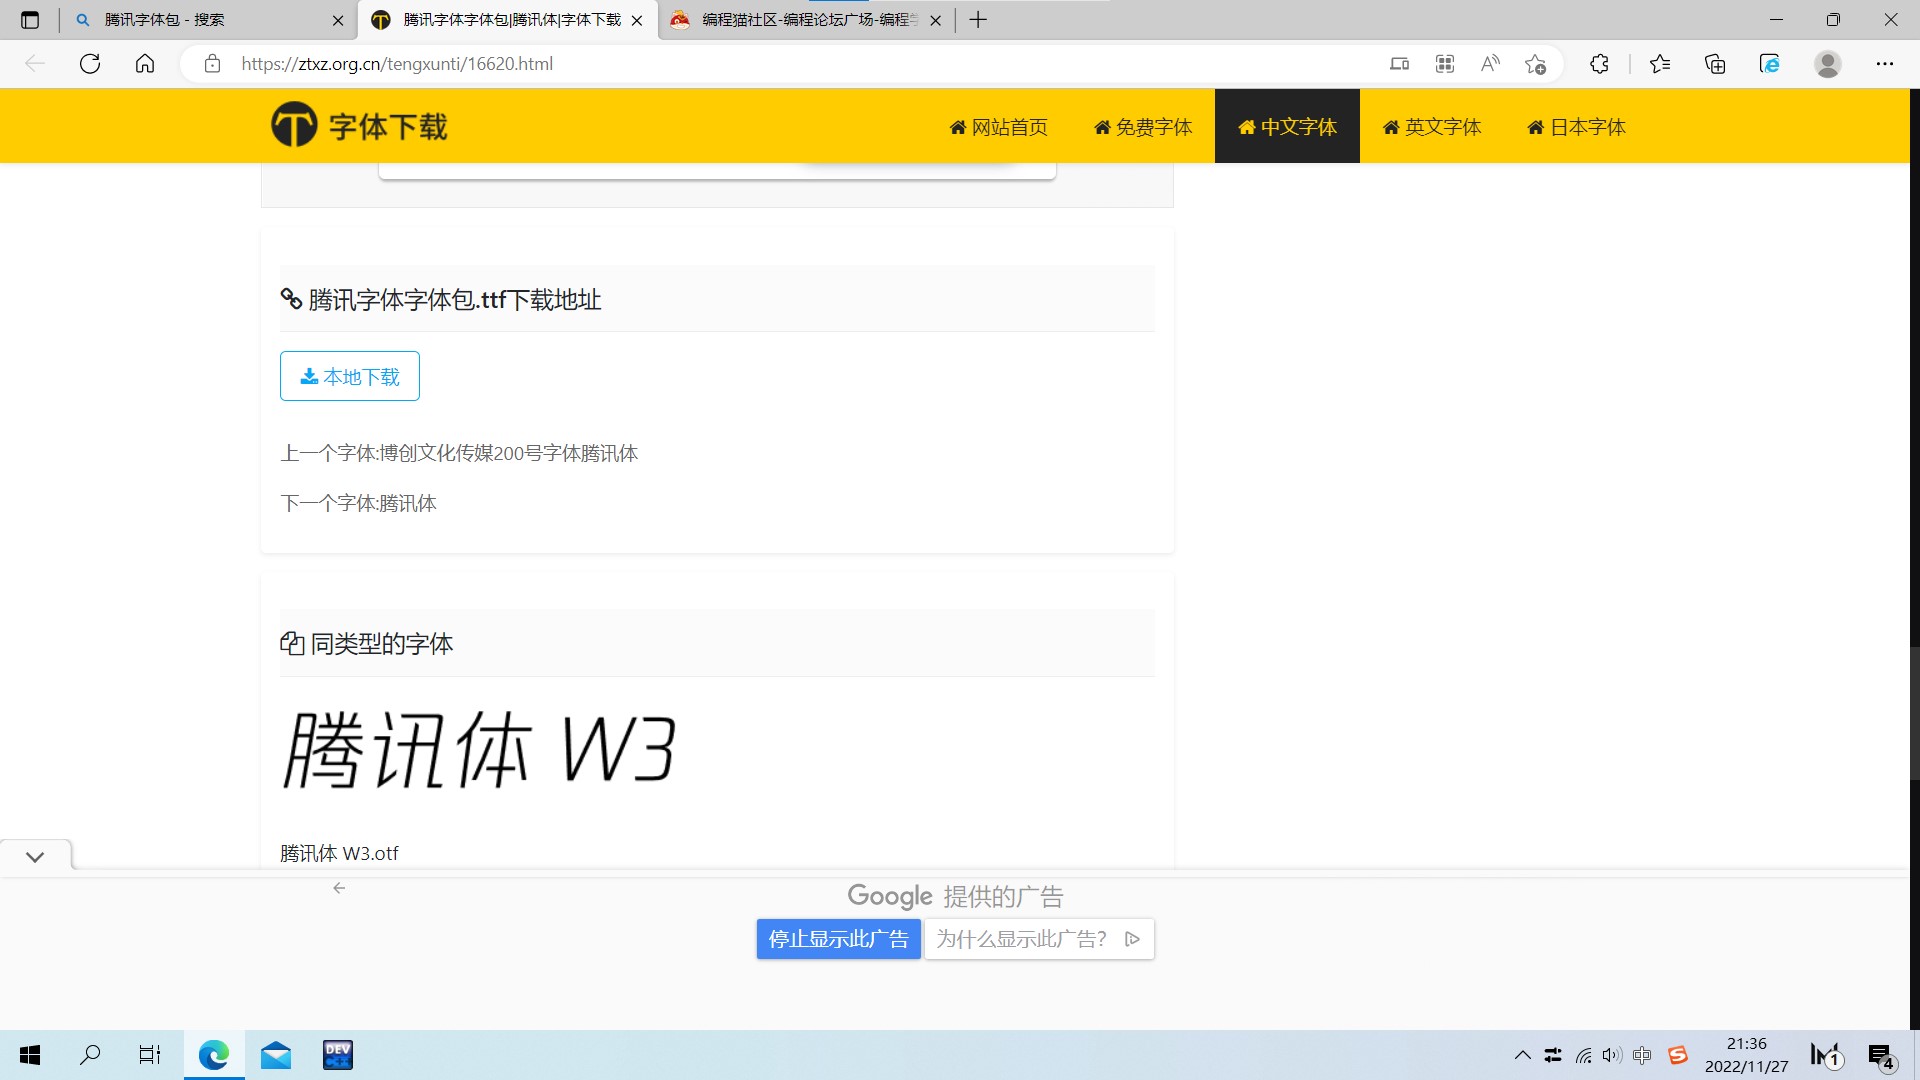
Task: Switch Chinese input mode indicator 中
Action: tap(1642, 1055)
